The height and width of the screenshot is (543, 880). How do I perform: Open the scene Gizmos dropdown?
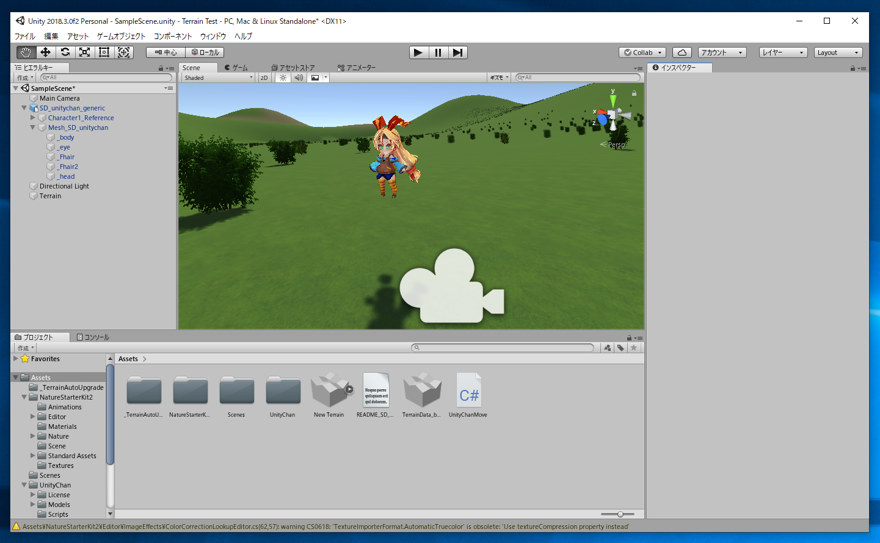click(x=499, y=77)
